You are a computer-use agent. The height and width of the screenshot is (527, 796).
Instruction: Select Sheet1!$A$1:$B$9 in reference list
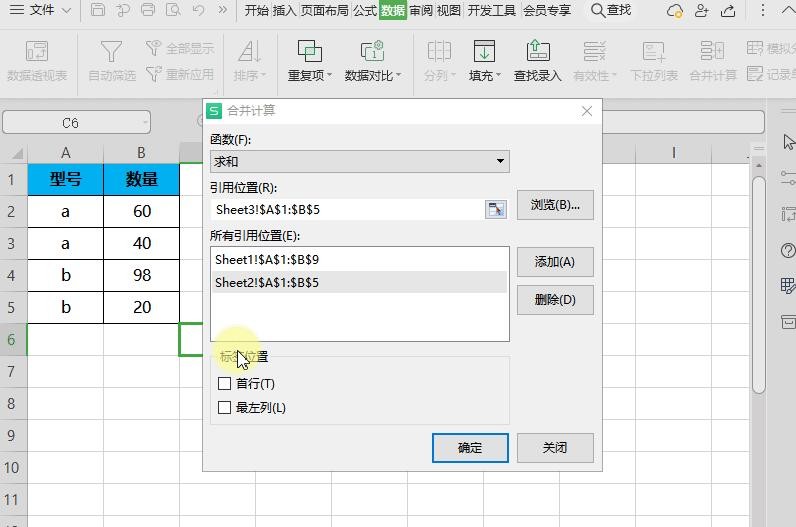(x=359, y=259)
